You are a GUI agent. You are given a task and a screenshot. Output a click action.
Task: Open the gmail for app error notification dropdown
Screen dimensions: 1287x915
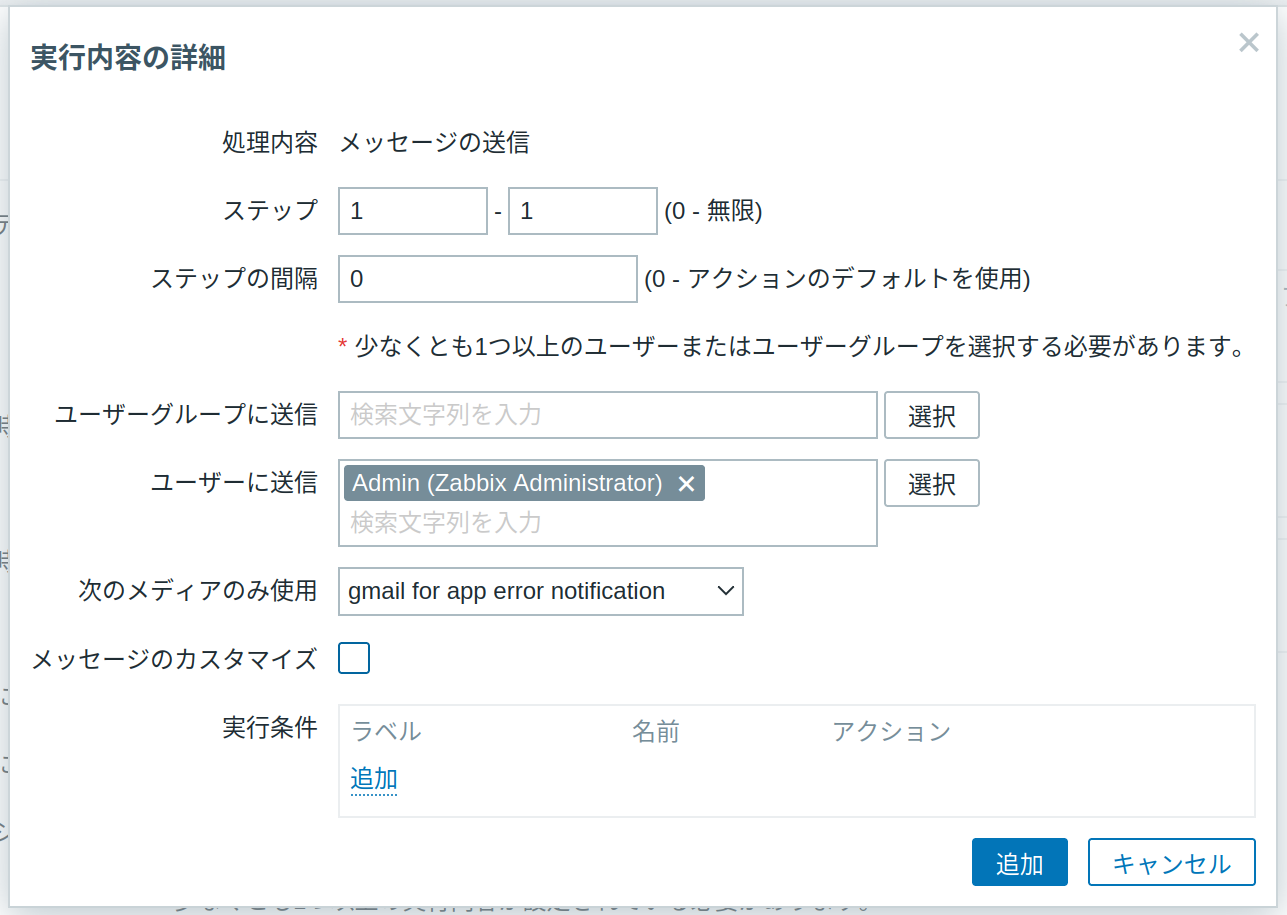541,591
